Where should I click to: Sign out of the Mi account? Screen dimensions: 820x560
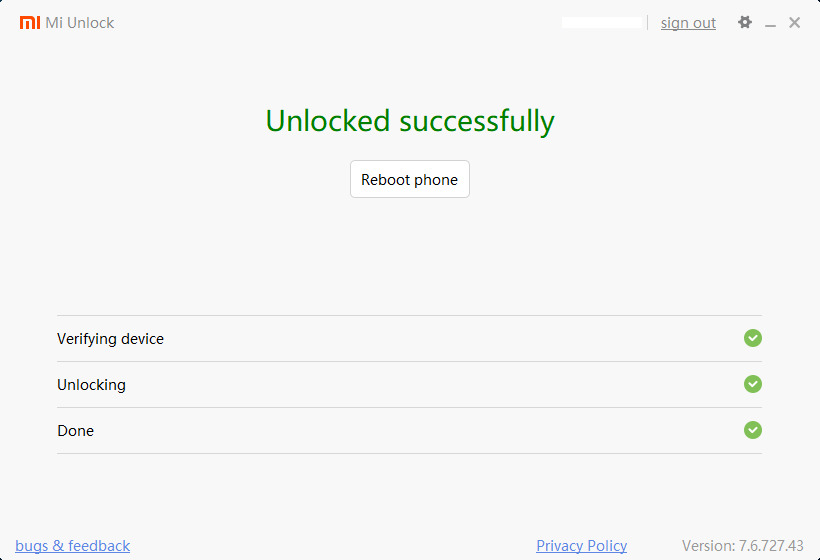click(x=688, y=23)
